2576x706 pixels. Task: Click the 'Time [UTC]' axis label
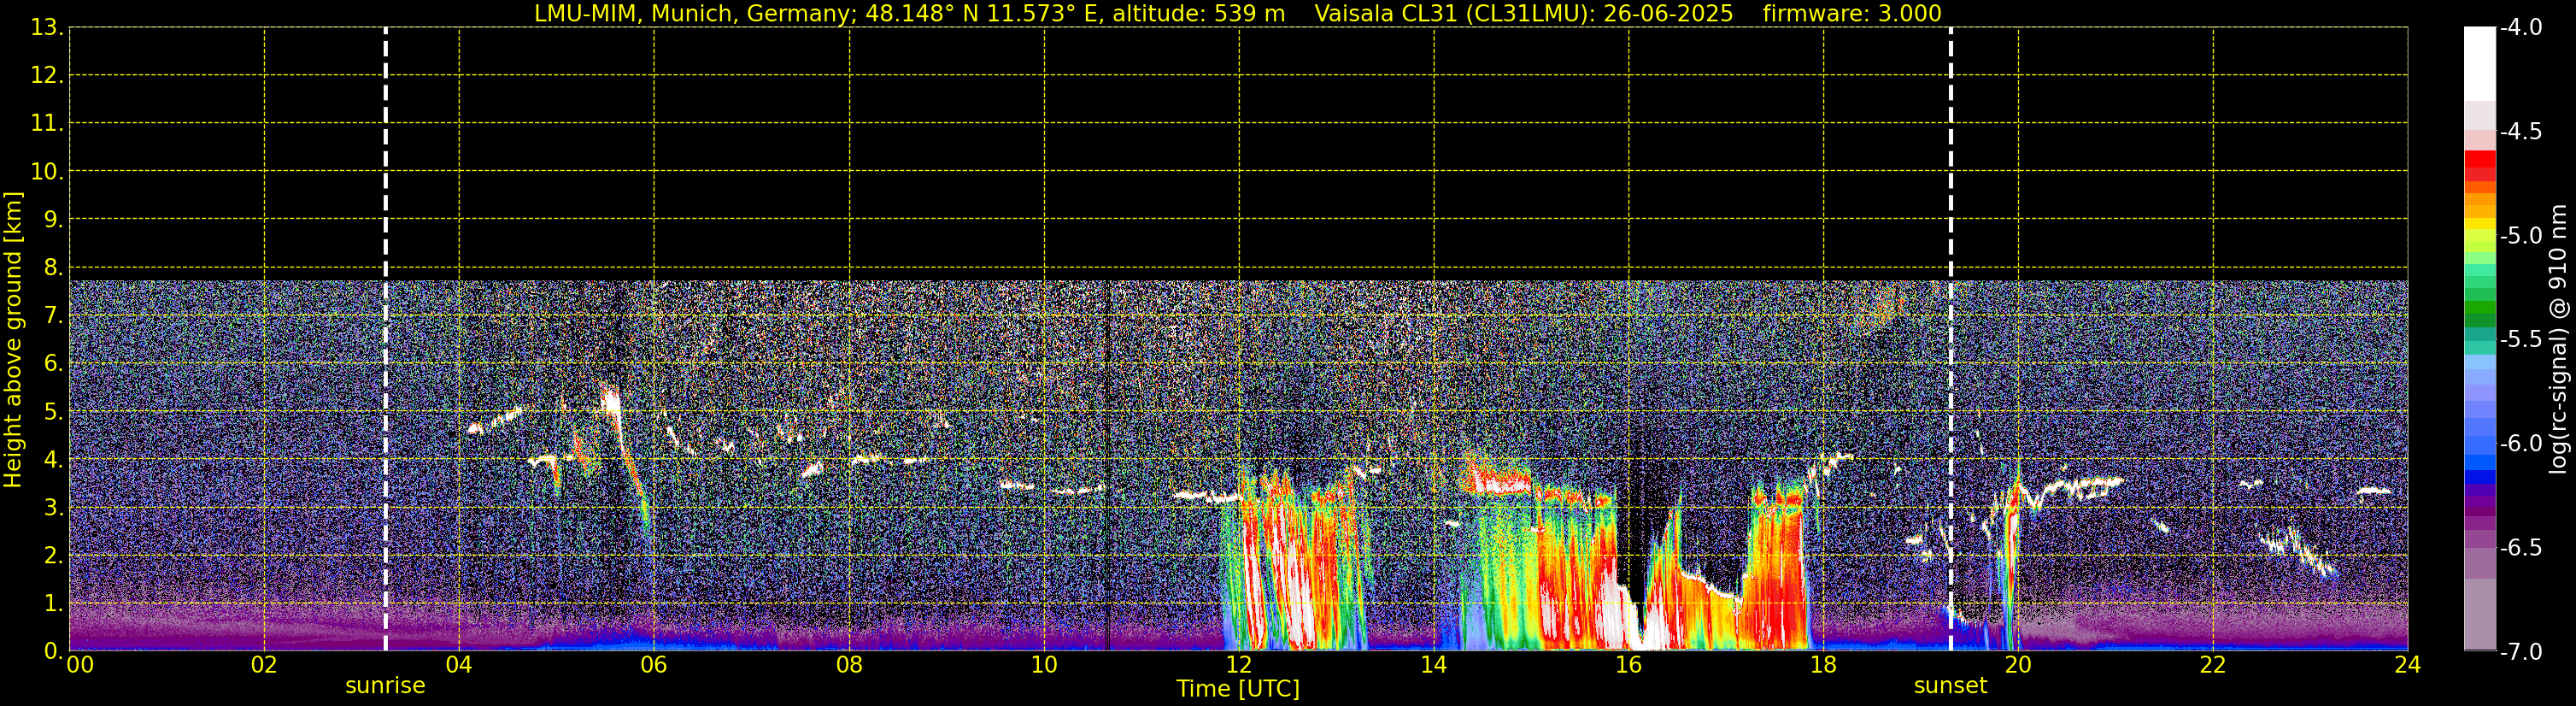point(1237,689)
